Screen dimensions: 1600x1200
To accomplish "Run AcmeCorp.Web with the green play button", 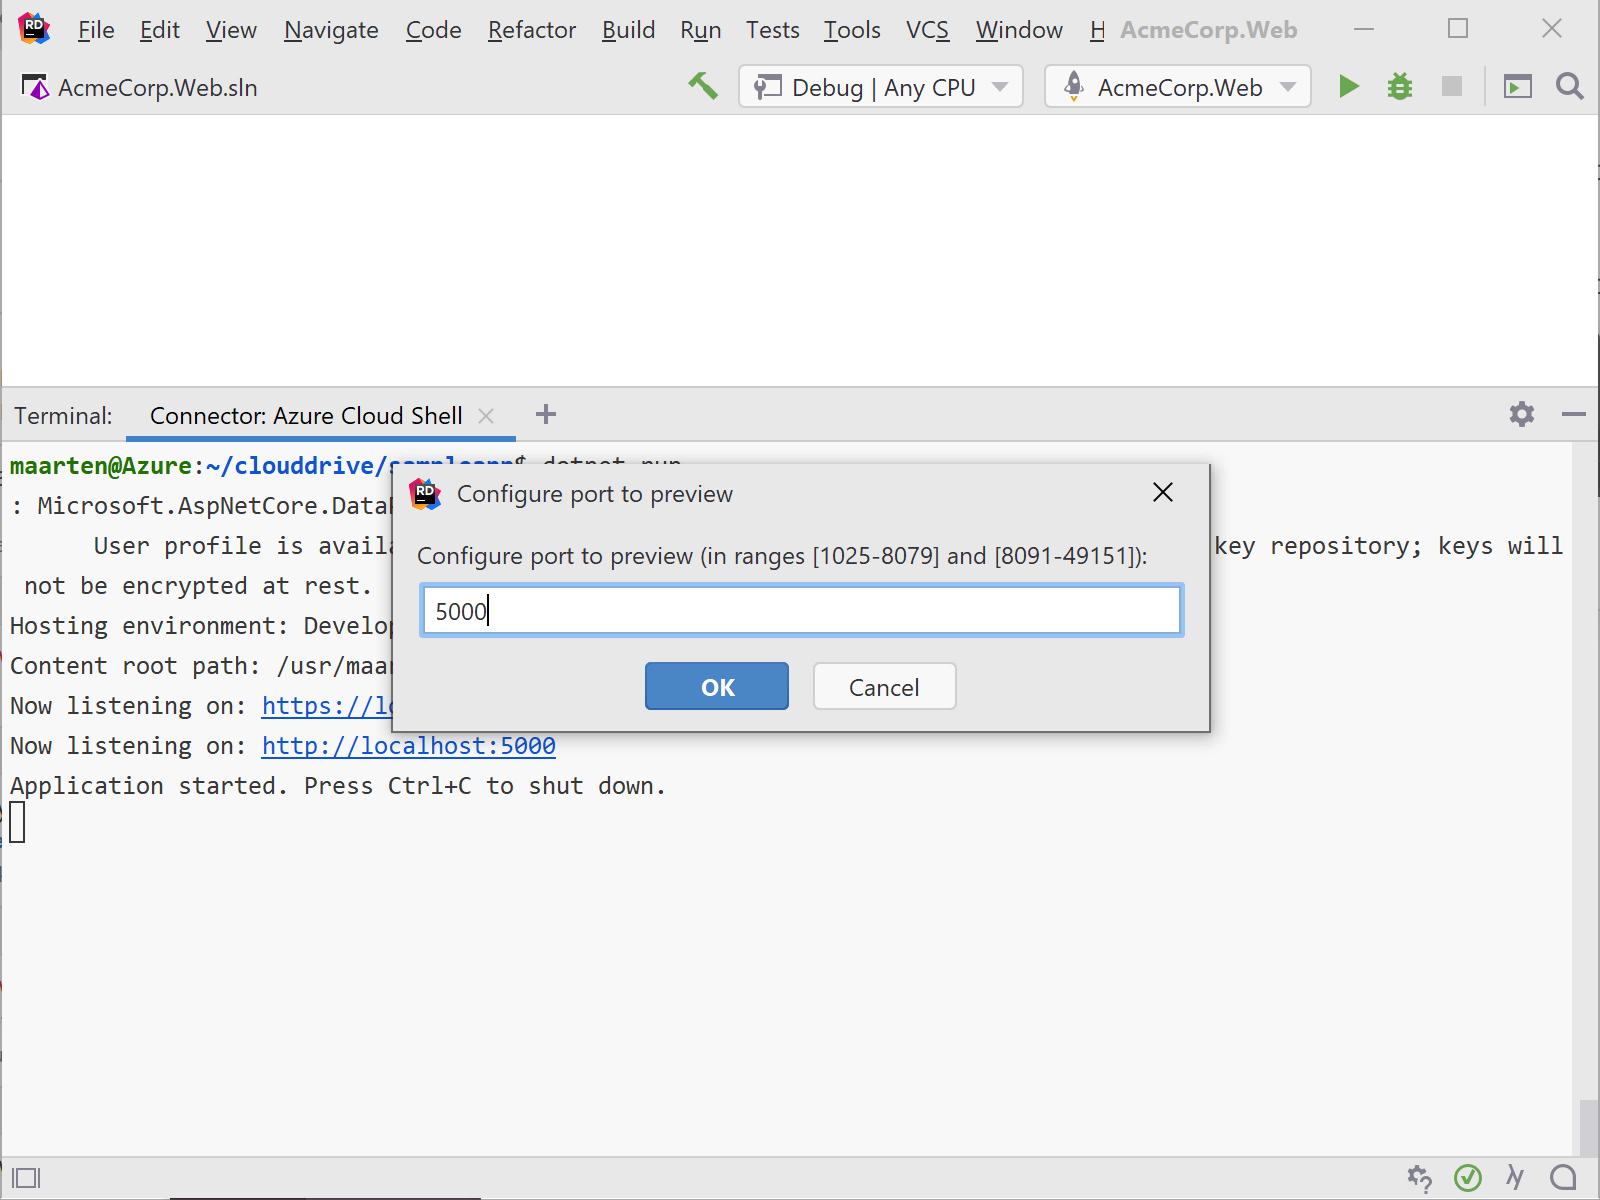I will point(1349,87).
